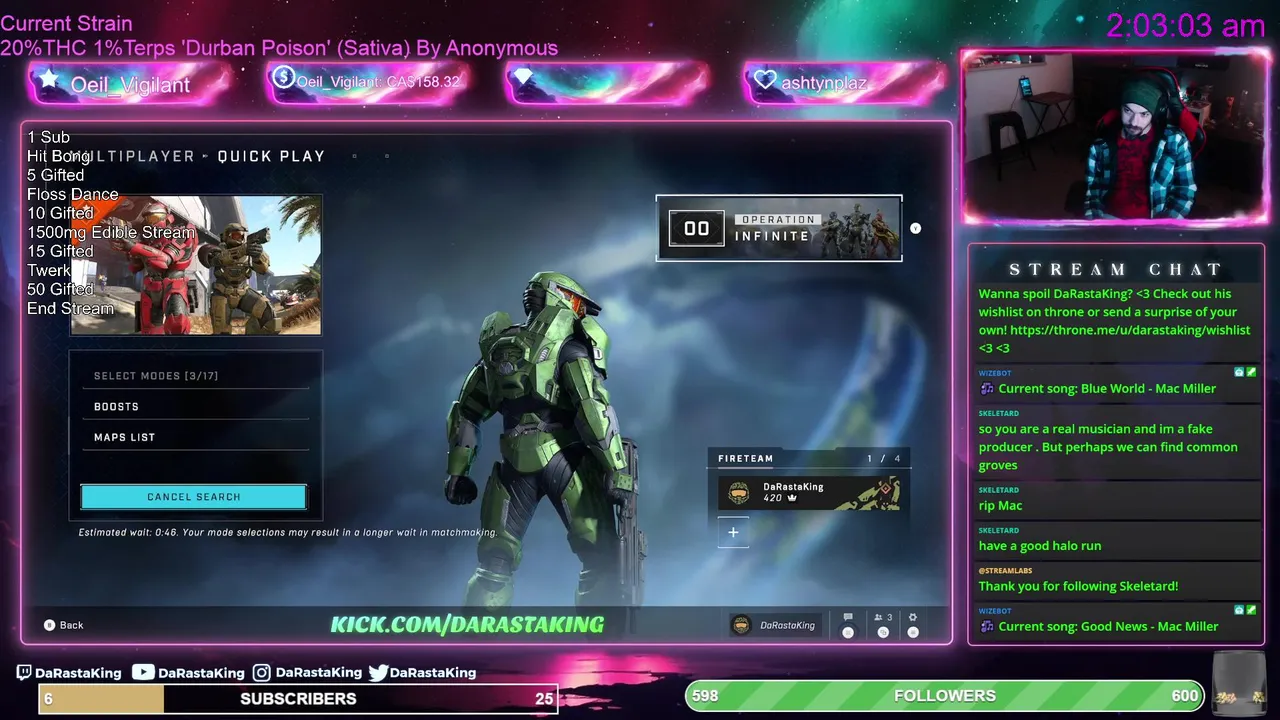Click the 2:03:03 am clock
Screen dimensions: 1280x720
[x=1186, y=25]
